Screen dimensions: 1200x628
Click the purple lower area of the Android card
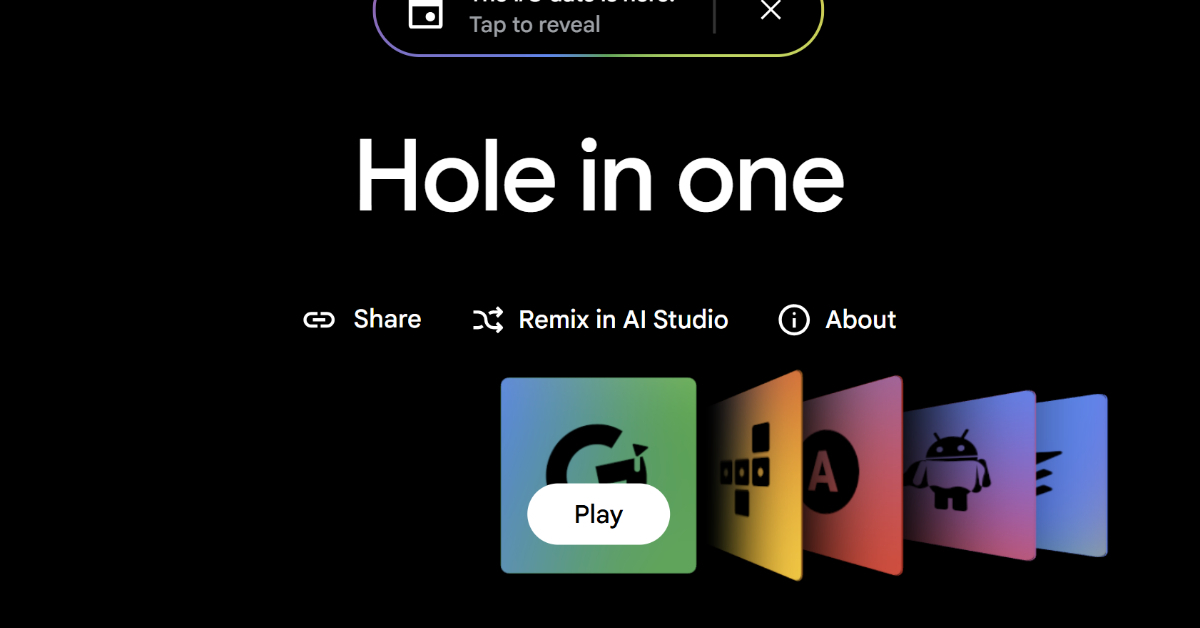970,540
